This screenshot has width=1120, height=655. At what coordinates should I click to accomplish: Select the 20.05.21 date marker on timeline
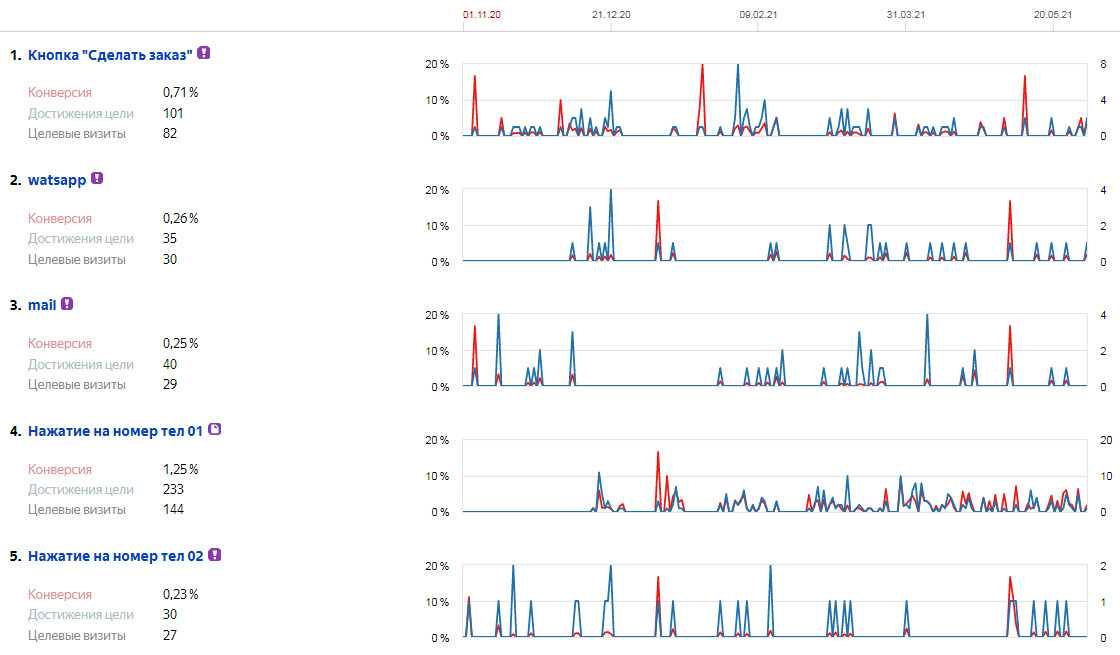pyautogui.click(x=1053, y=14)
